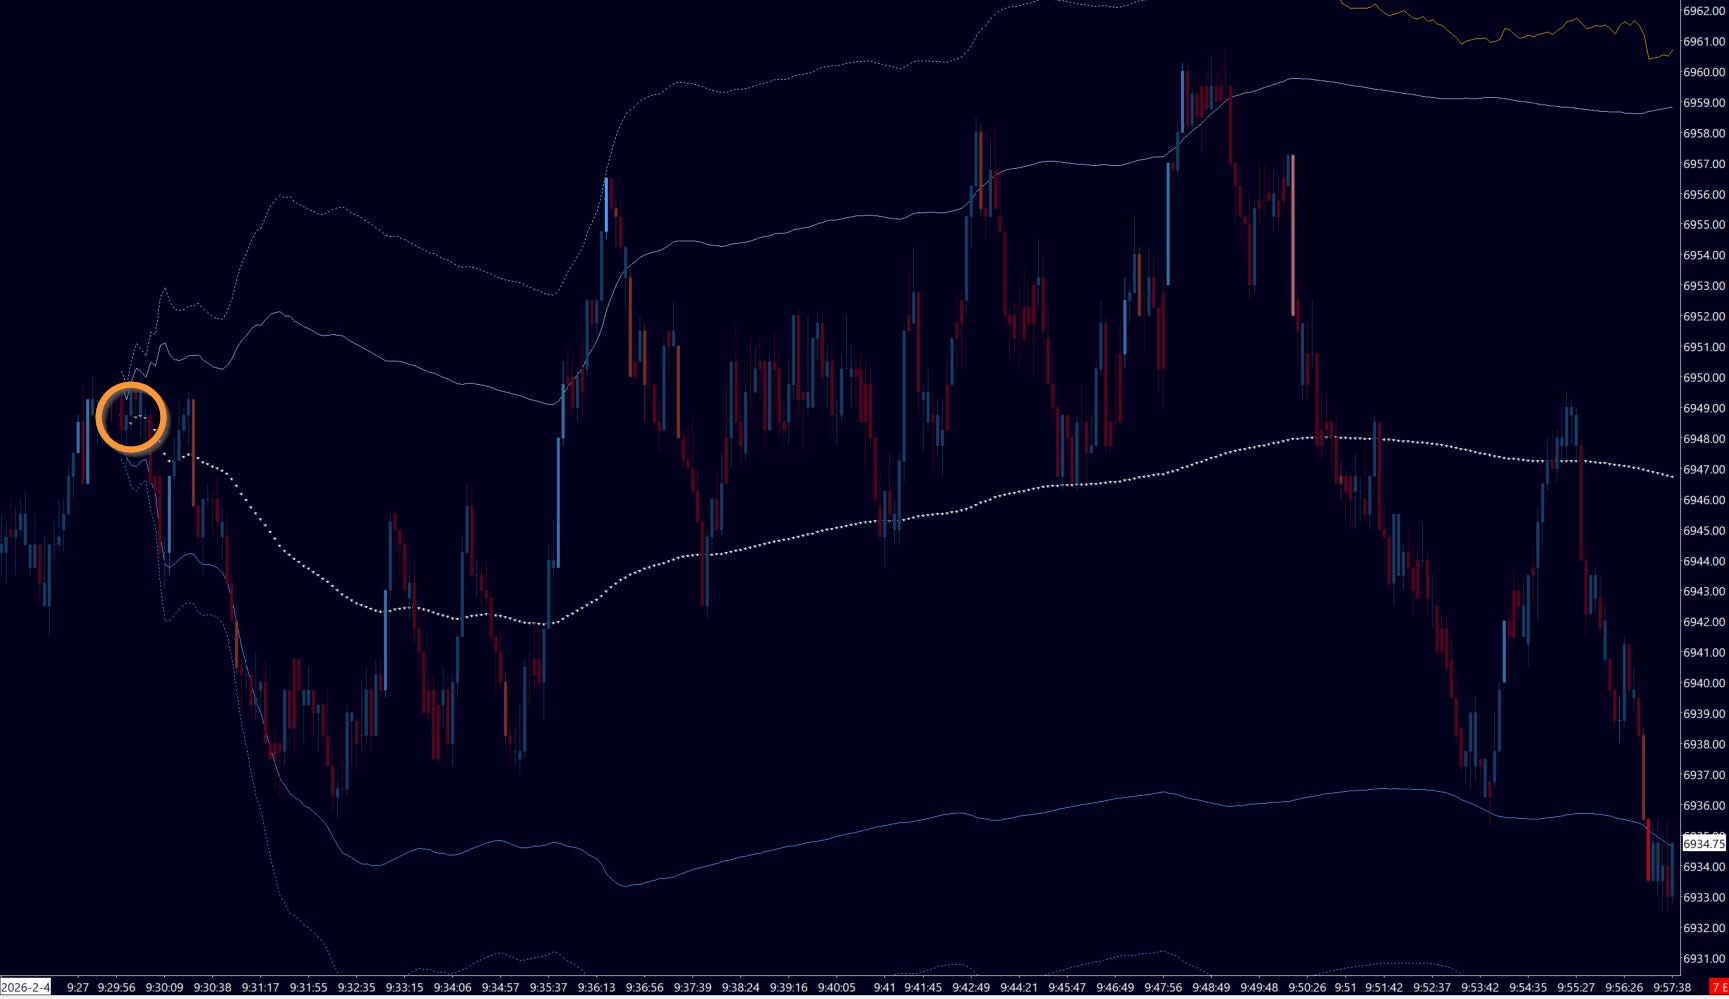Viewport: 1729px width, 999px height.
Task: Click the 9:50:26 time label
Action: 1306,987
